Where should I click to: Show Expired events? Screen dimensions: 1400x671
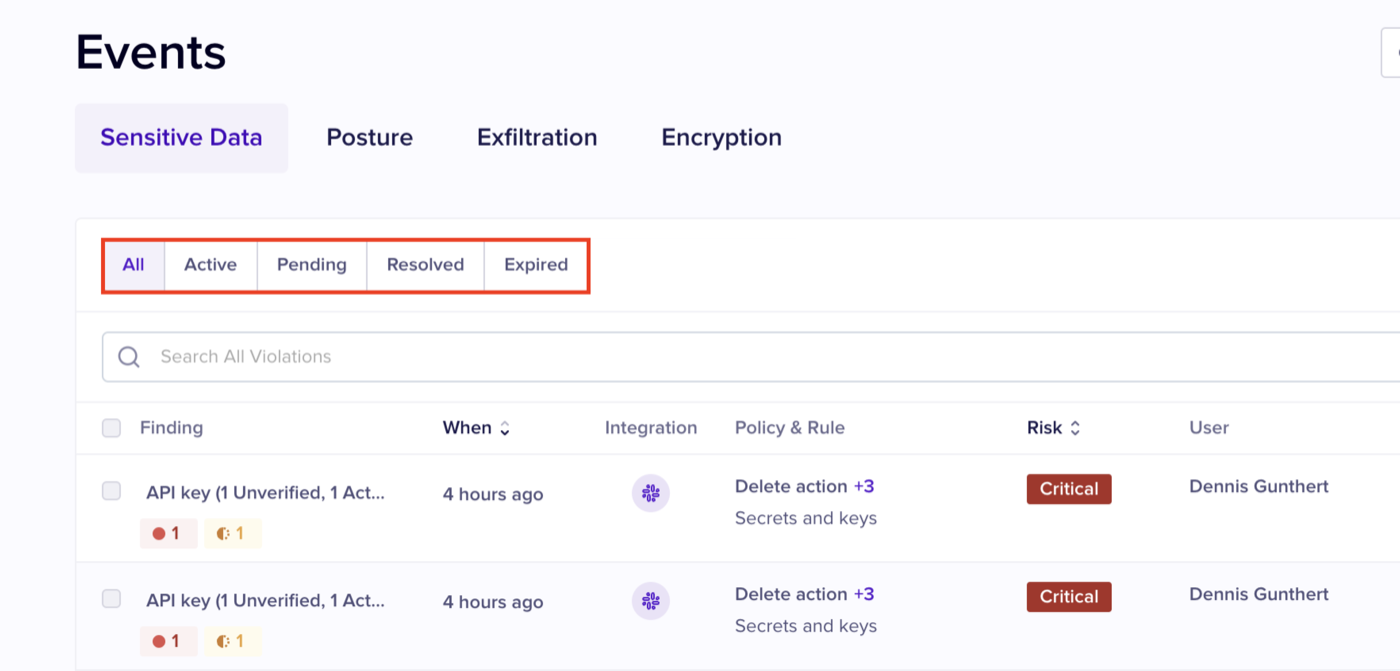pos(536,265)
